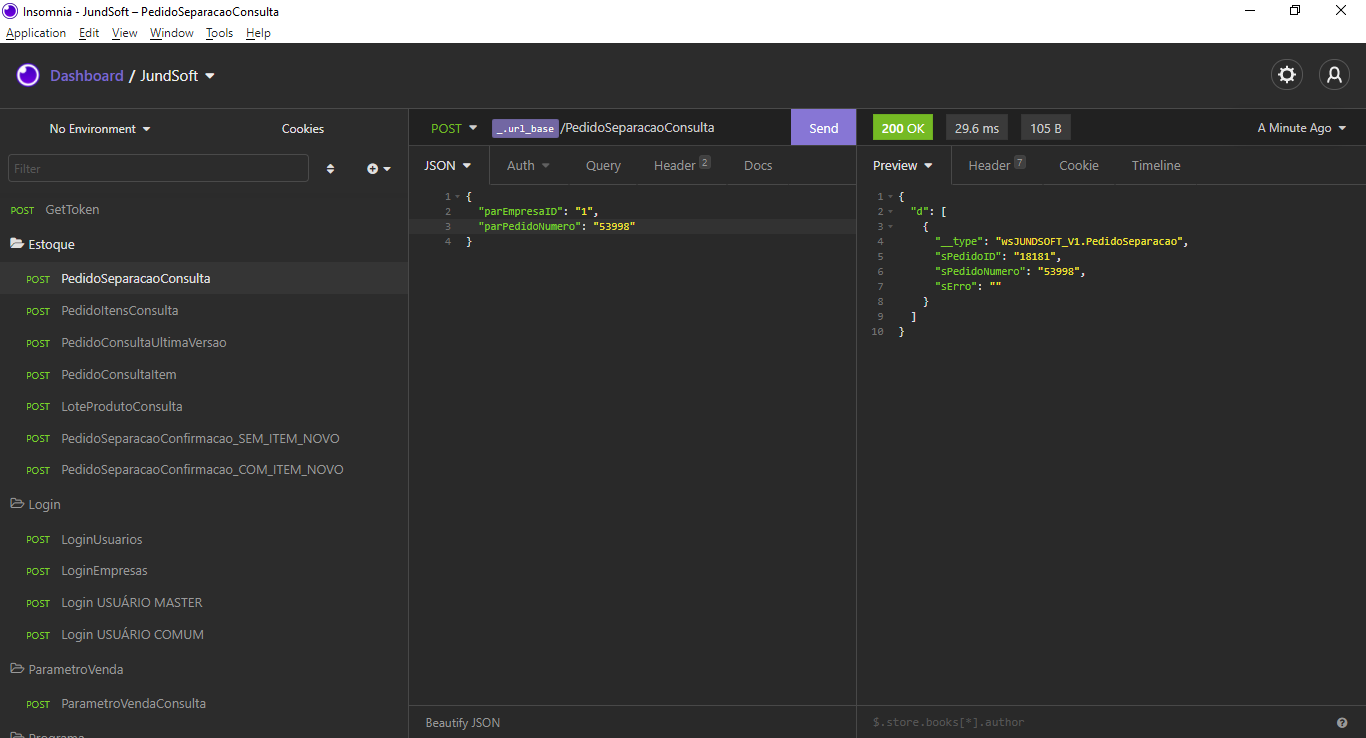The image size is (1366, 738).
Task: Go to the Dashboard link
Action: [87, 76]
